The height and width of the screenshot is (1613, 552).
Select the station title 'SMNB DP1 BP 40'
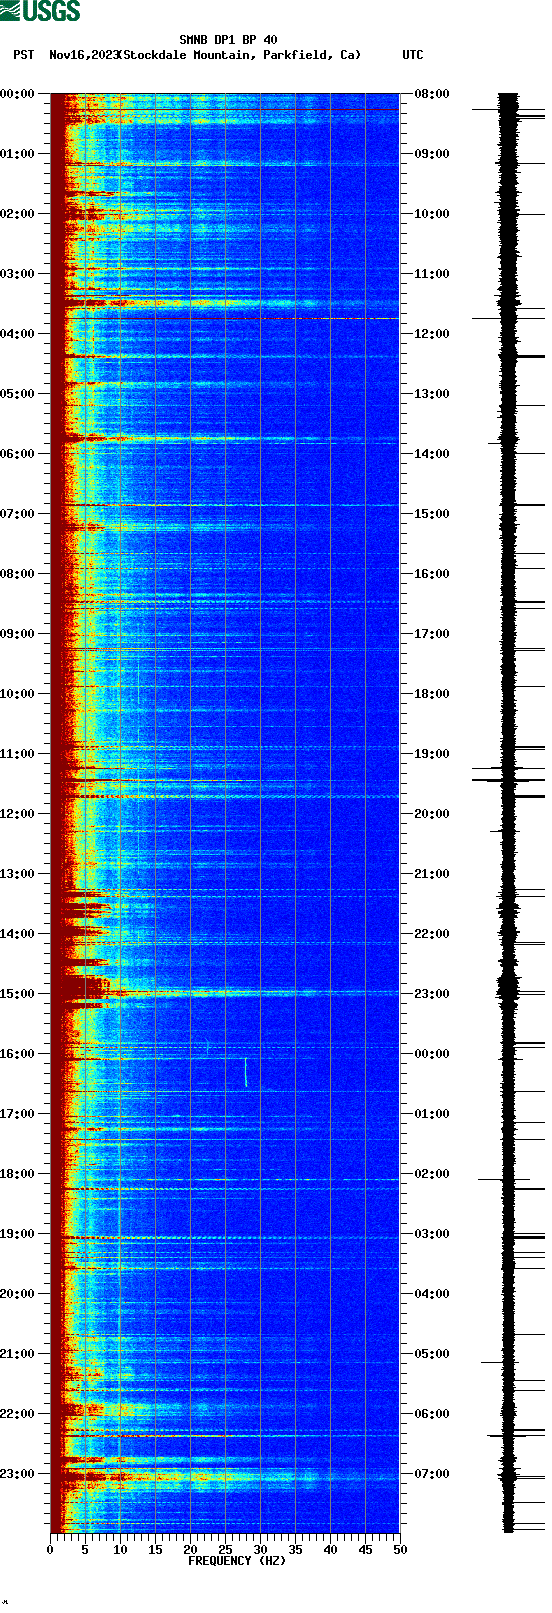[228, 40]
